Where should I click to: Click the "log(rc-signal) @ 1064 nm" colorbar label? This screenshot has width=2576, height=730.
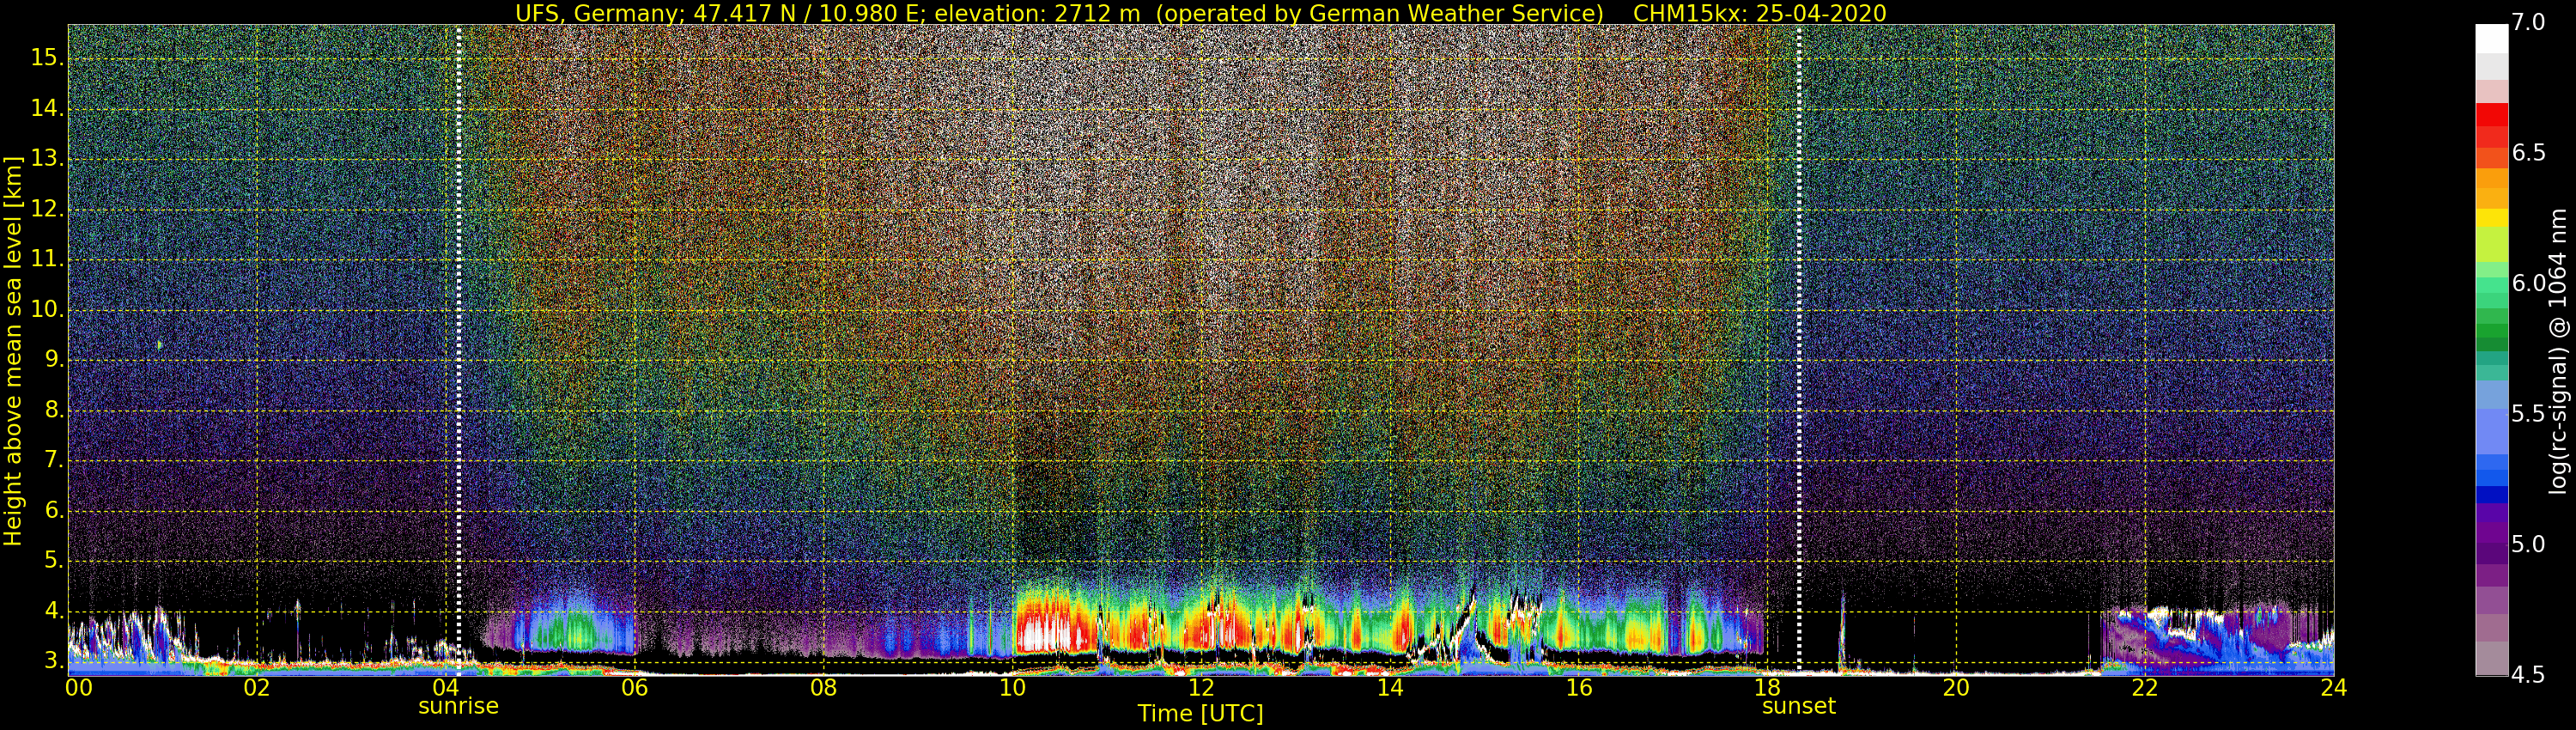(x=2557, y=350)
